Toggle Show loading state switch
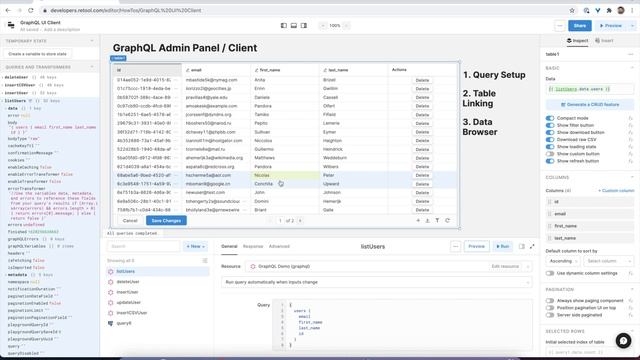 [550, 147]
